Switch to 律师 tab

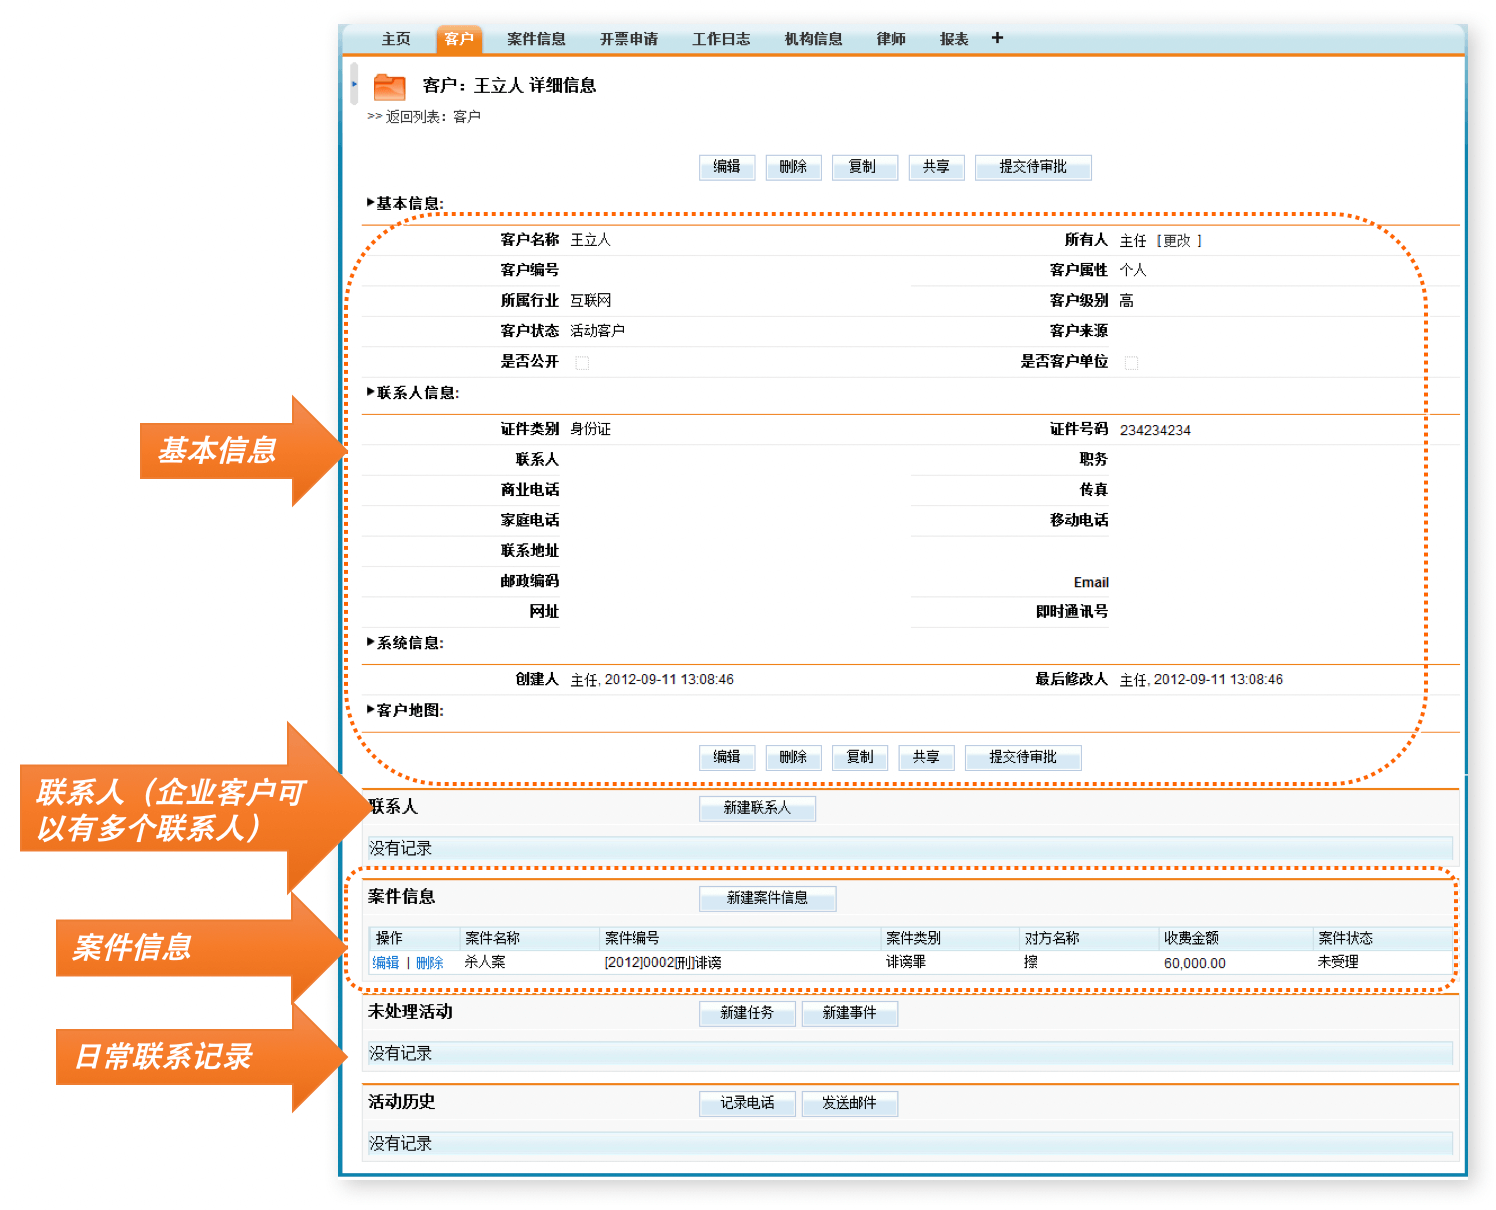pyautogui.click(x=891, y=39)
